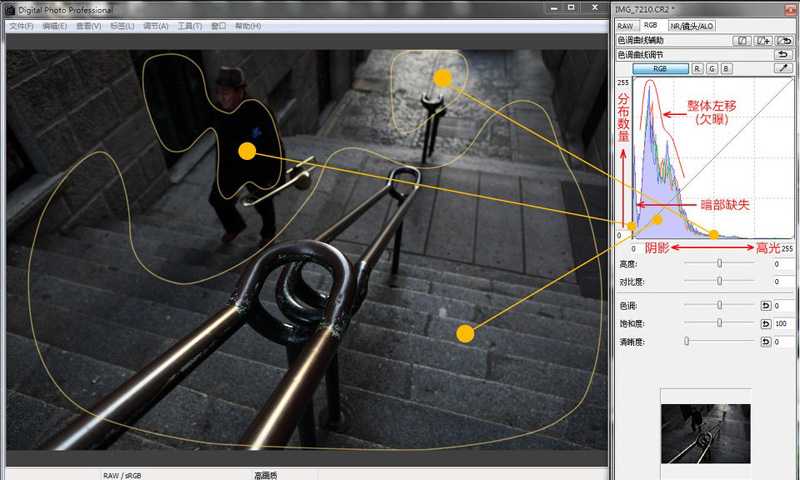The image size is (800, 480).
Task: Click the 清晰度 sharpness slider handle
Action: pos(687,341)
